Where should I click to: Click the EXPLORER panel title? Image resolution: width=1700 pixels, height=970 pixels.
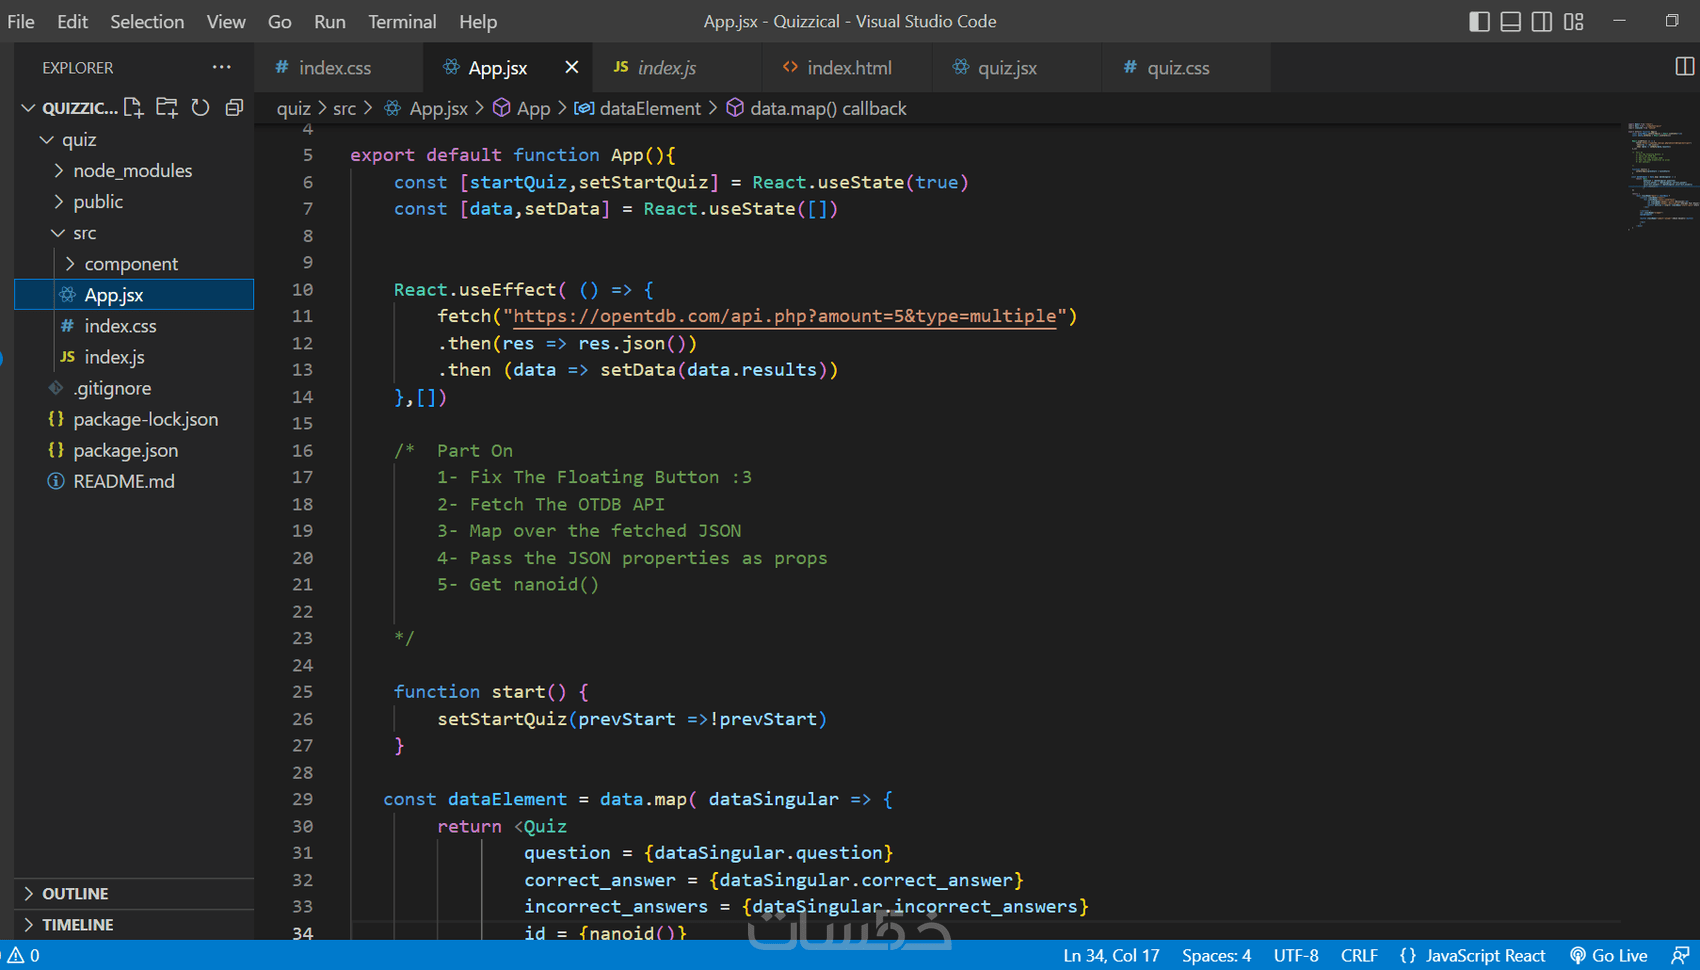pyautogui.click(x=78, y=67)
